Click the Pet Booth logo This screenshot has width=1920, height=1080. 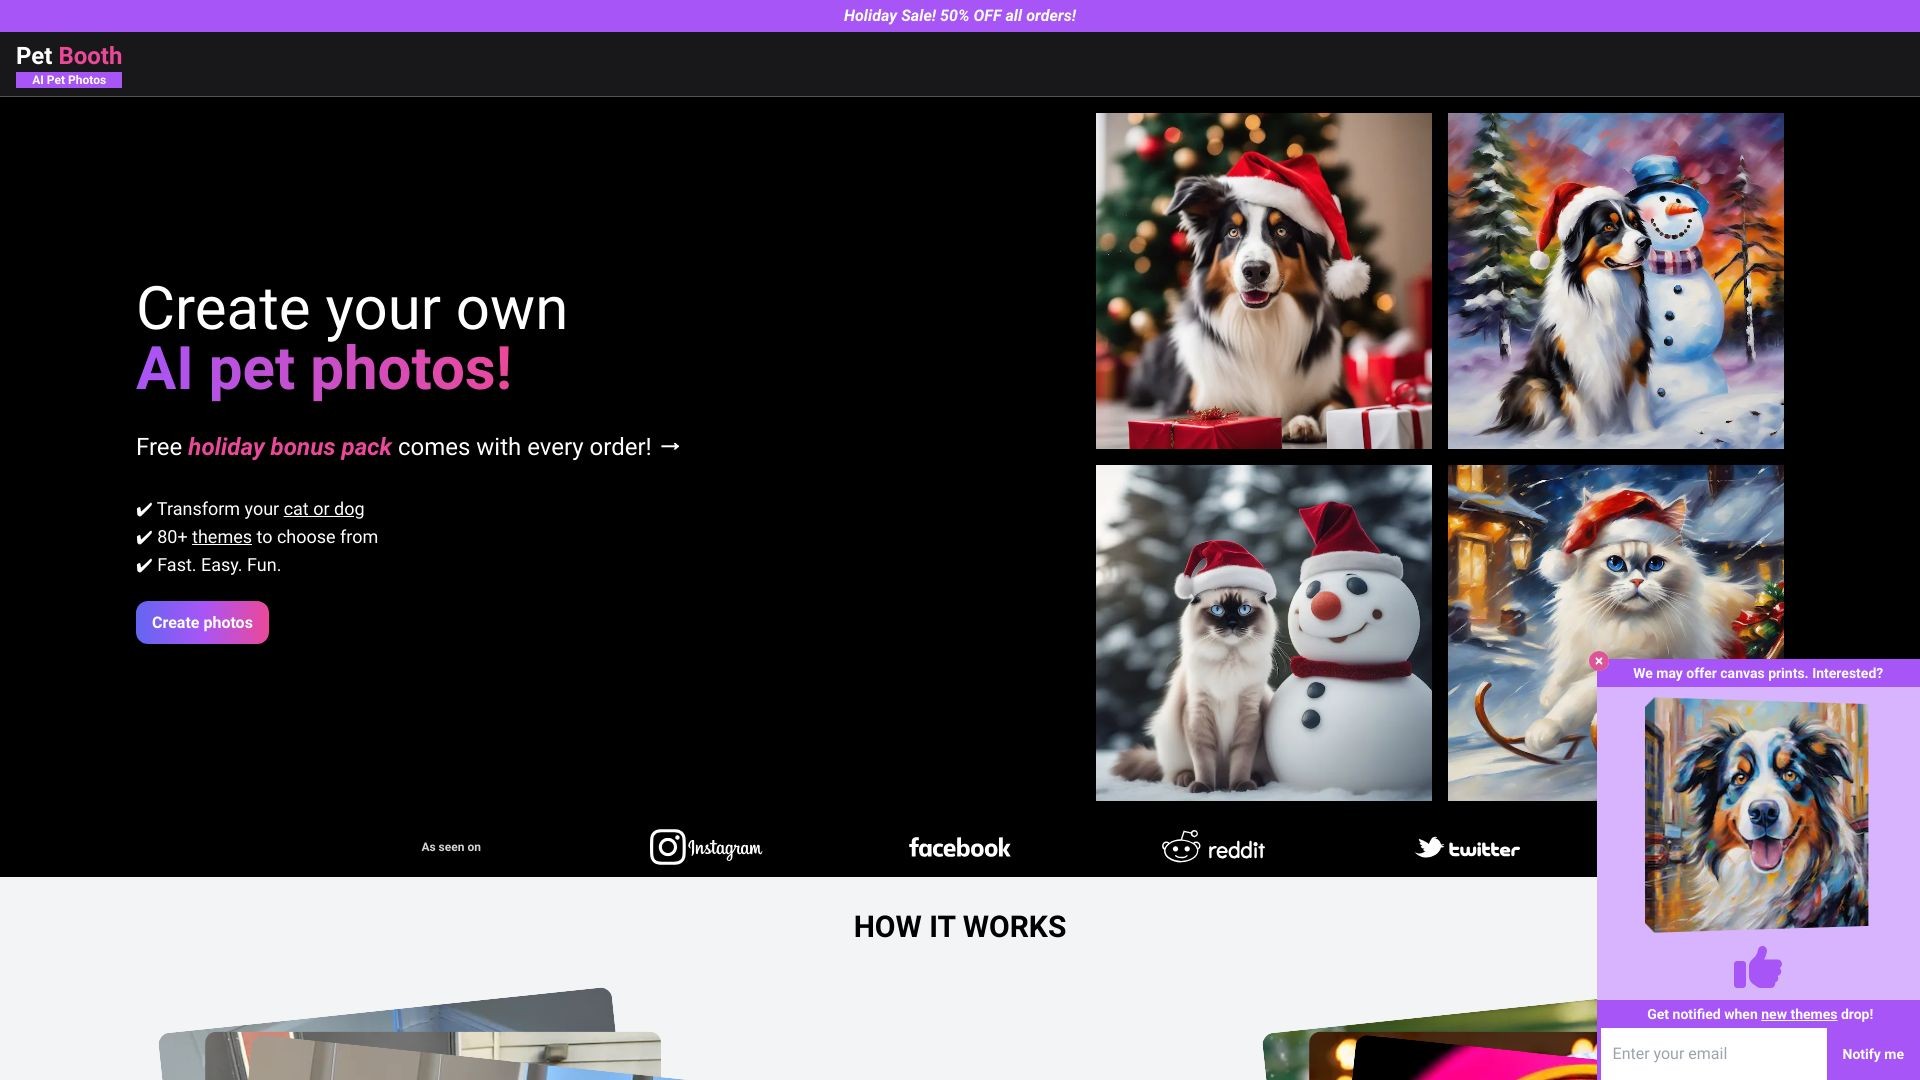(x=68, y=56)
